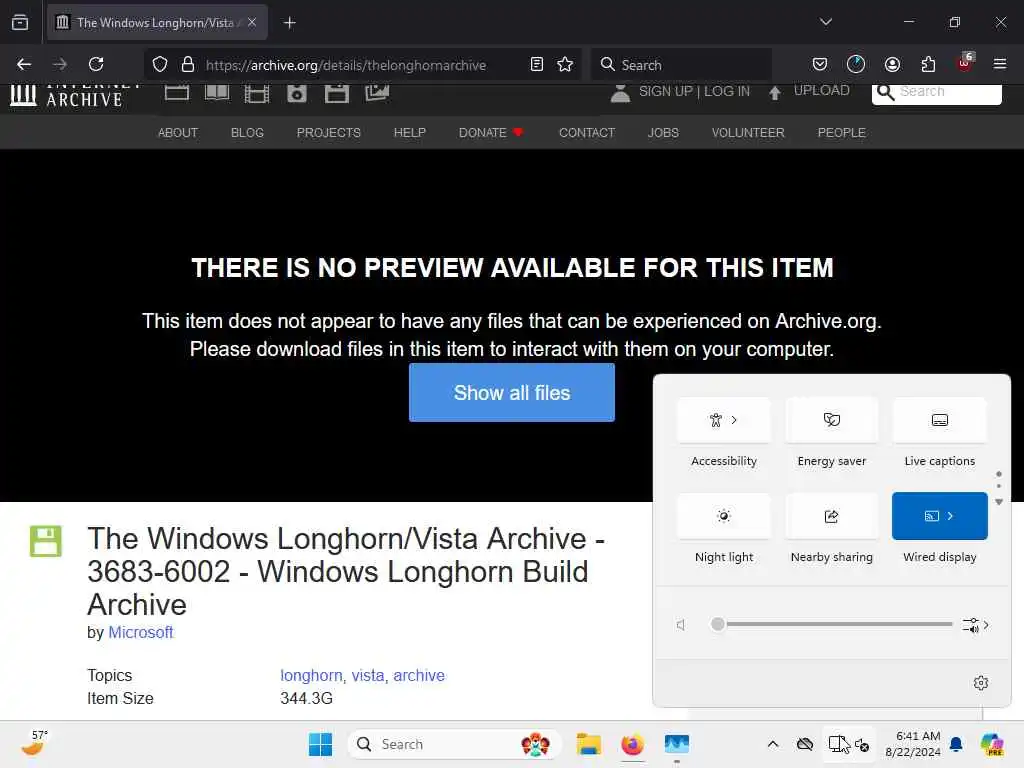The width and height of the screenshot is (1024, 768).
Task: Open the Copilot taskbar icon
Action: [x=992, y=744]
